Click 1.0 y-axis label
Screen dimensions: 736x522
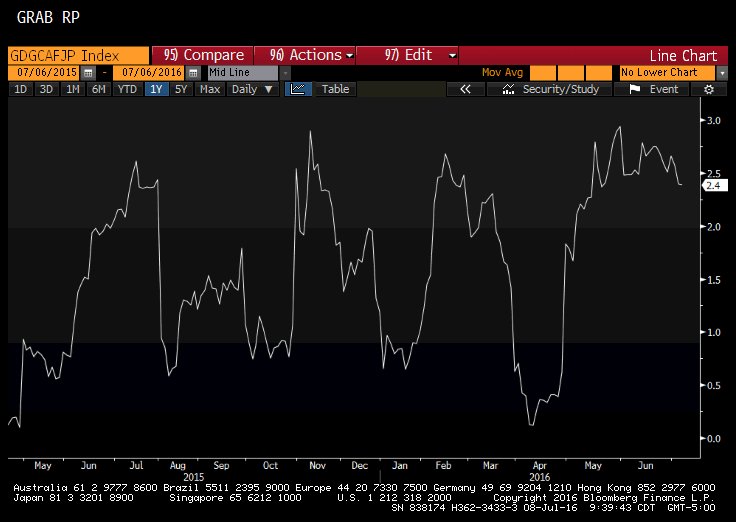click(713, 332)
